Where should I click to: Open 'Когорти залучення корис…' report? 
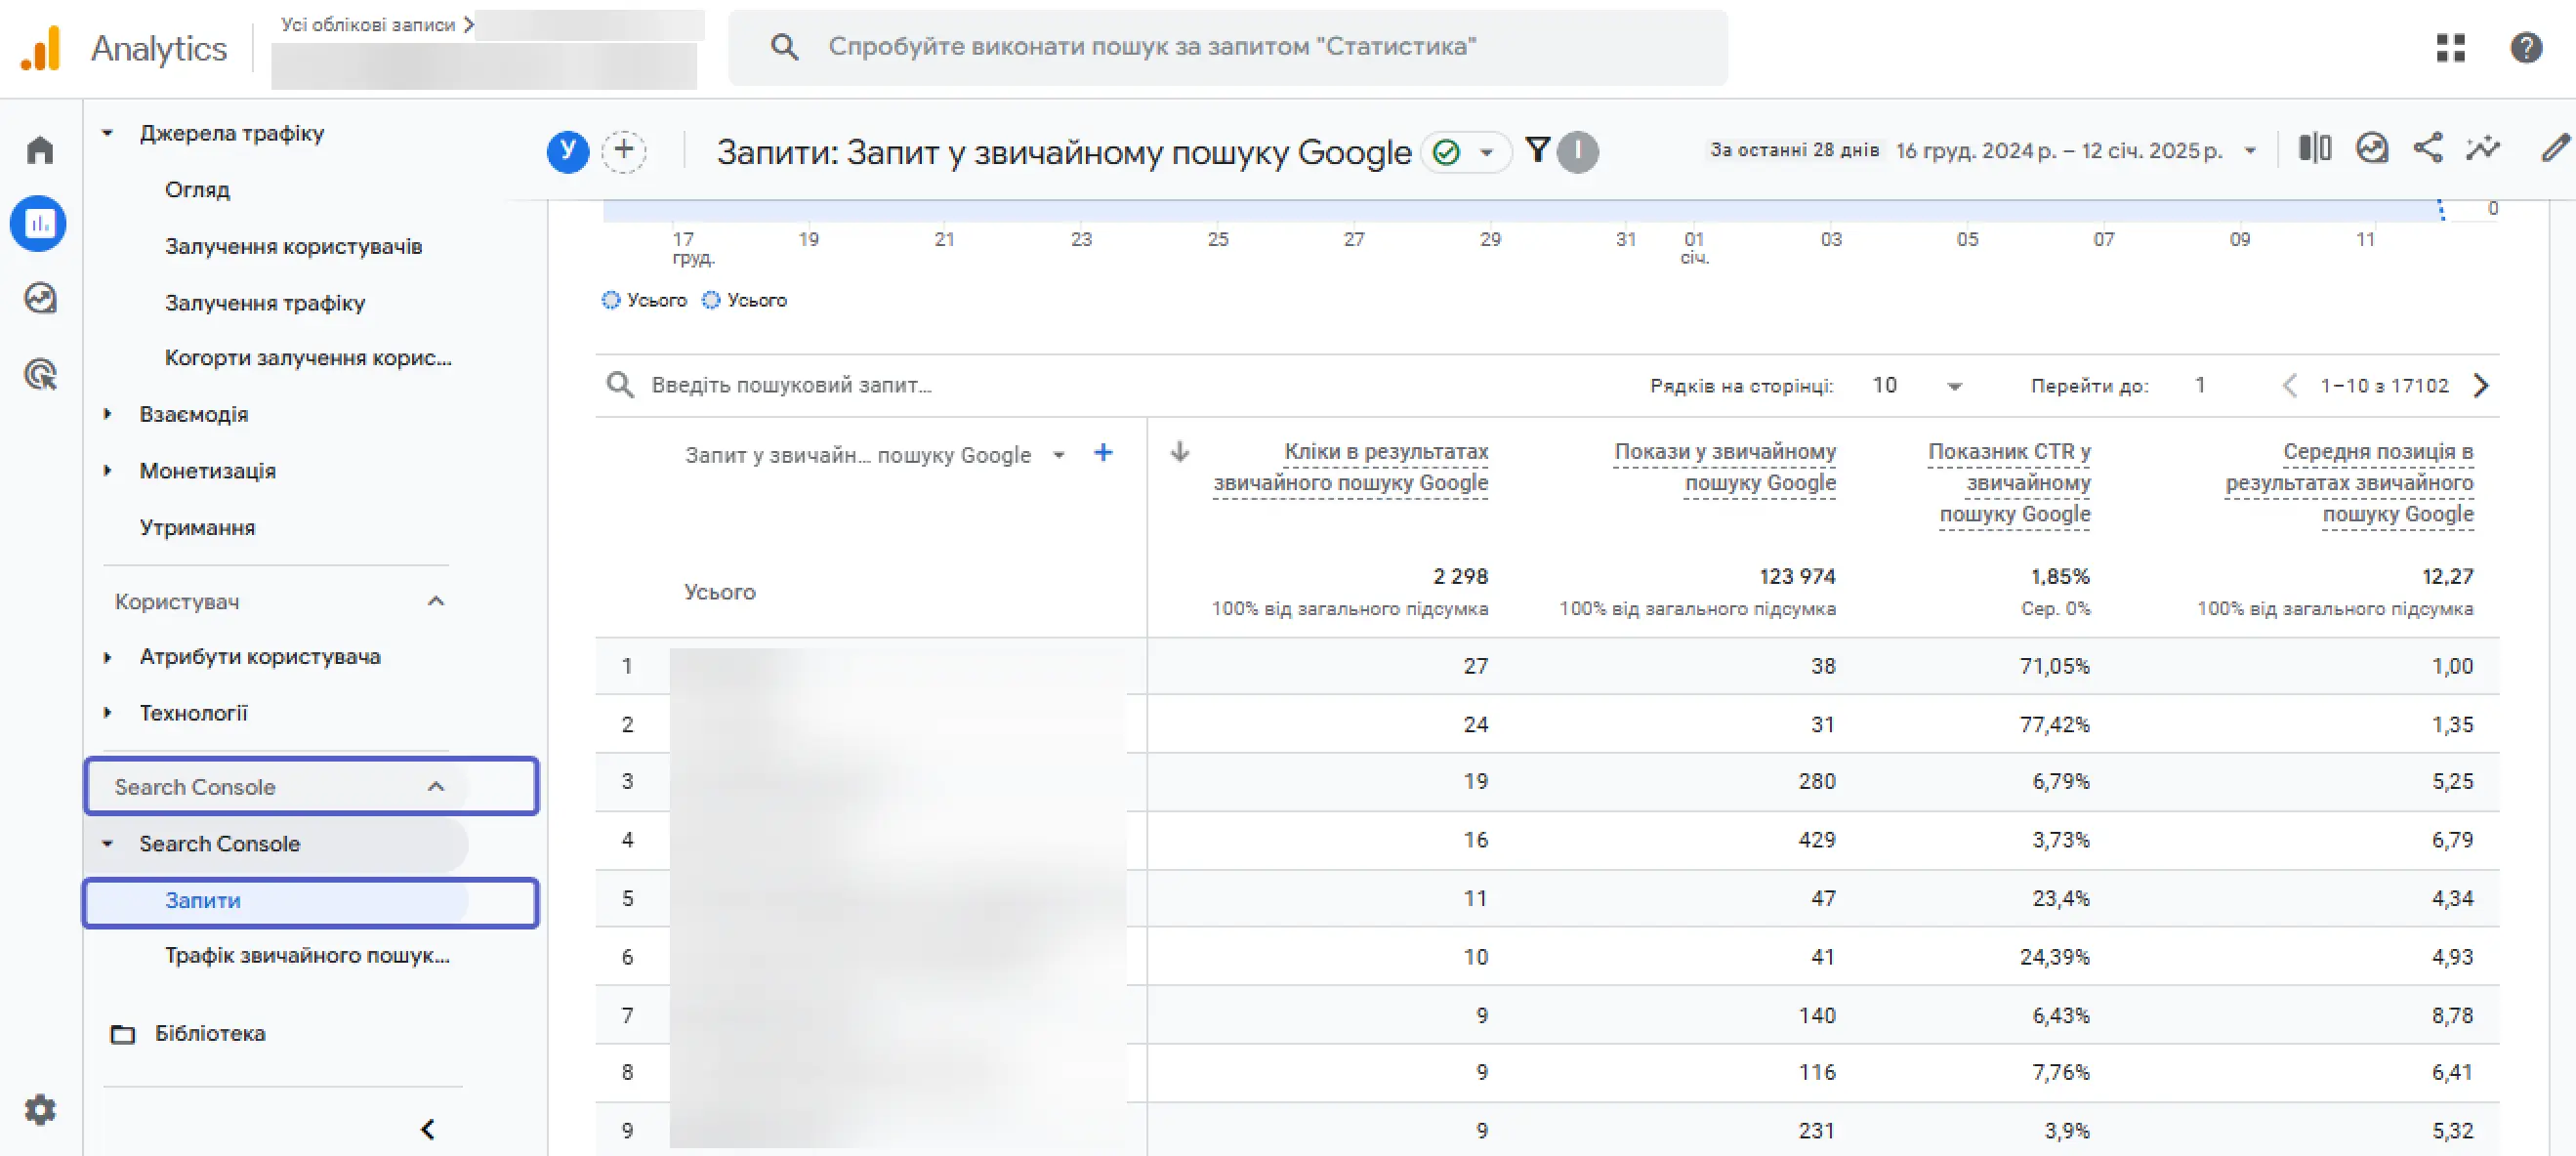click(308, 358)
